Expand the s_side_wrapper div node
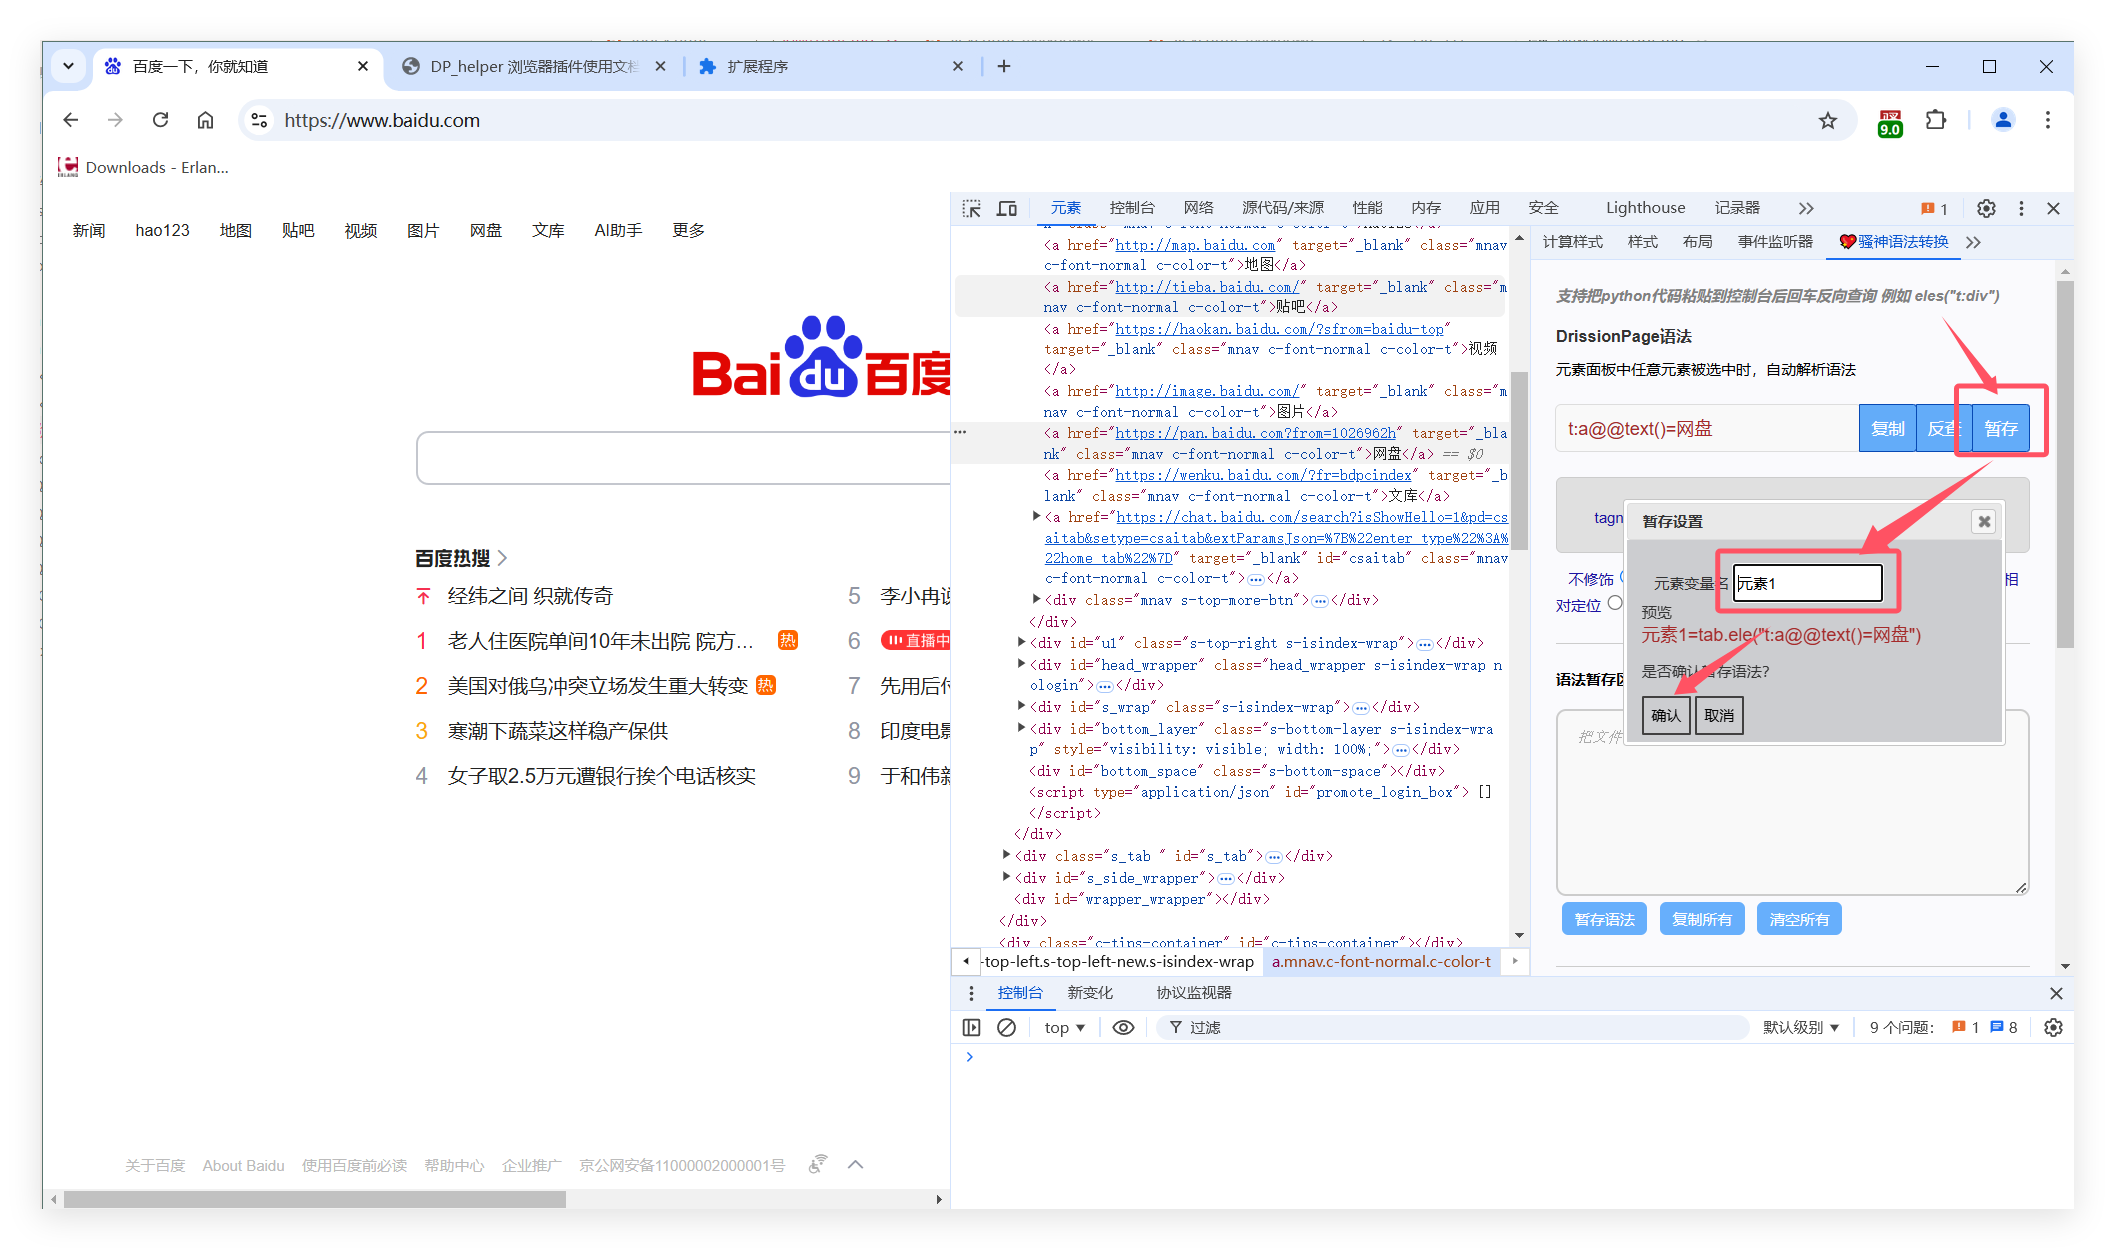This screenshot has height=1249, width=2114. click(x=1006, y=877)
